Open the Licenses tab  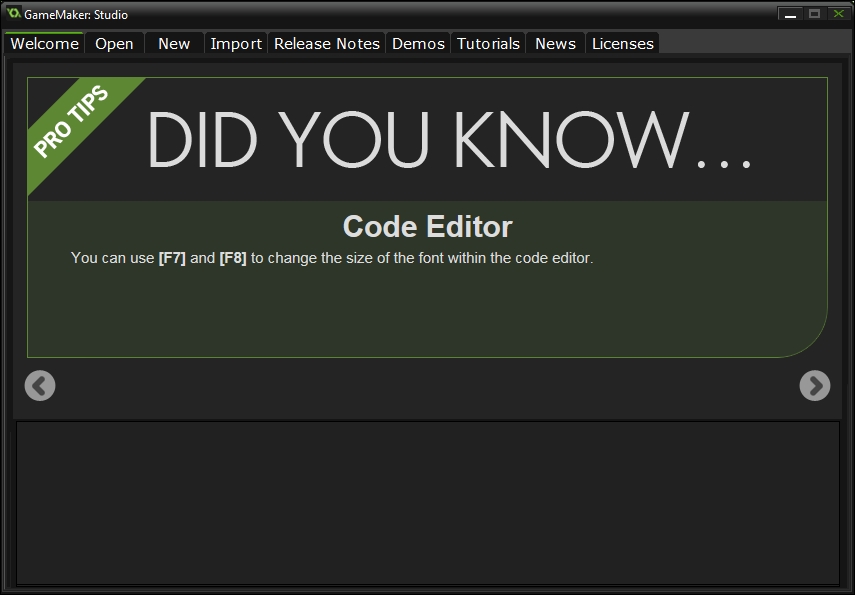pyautogui.click(x=622, y=43)
